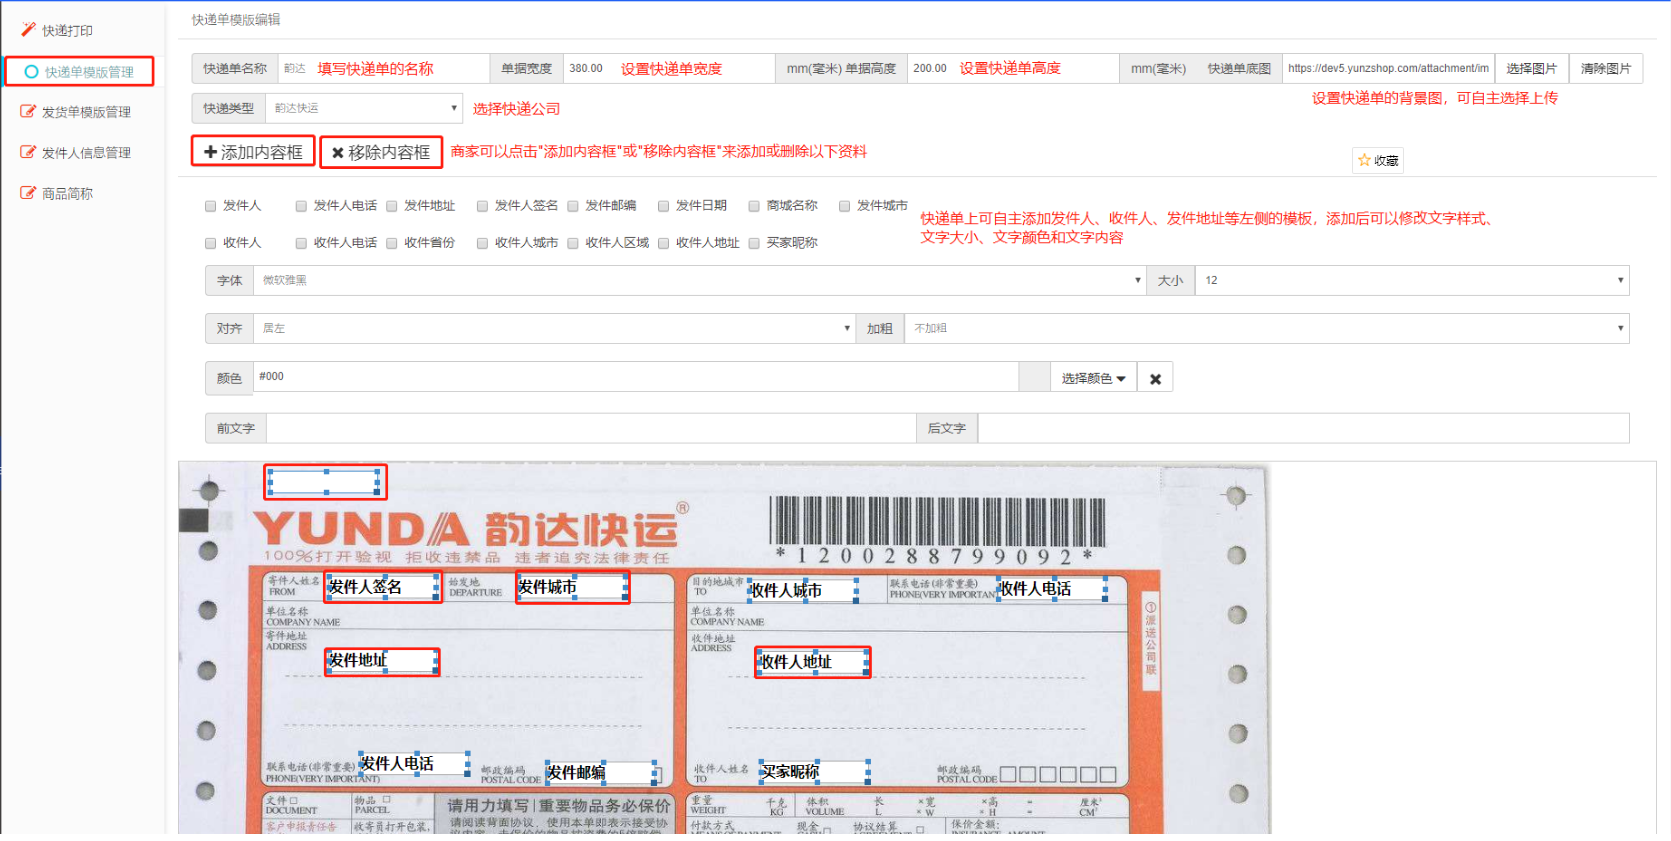Click the 颜色 hex value field
Screen dimensions: 1671x841
tap(636, 378)
